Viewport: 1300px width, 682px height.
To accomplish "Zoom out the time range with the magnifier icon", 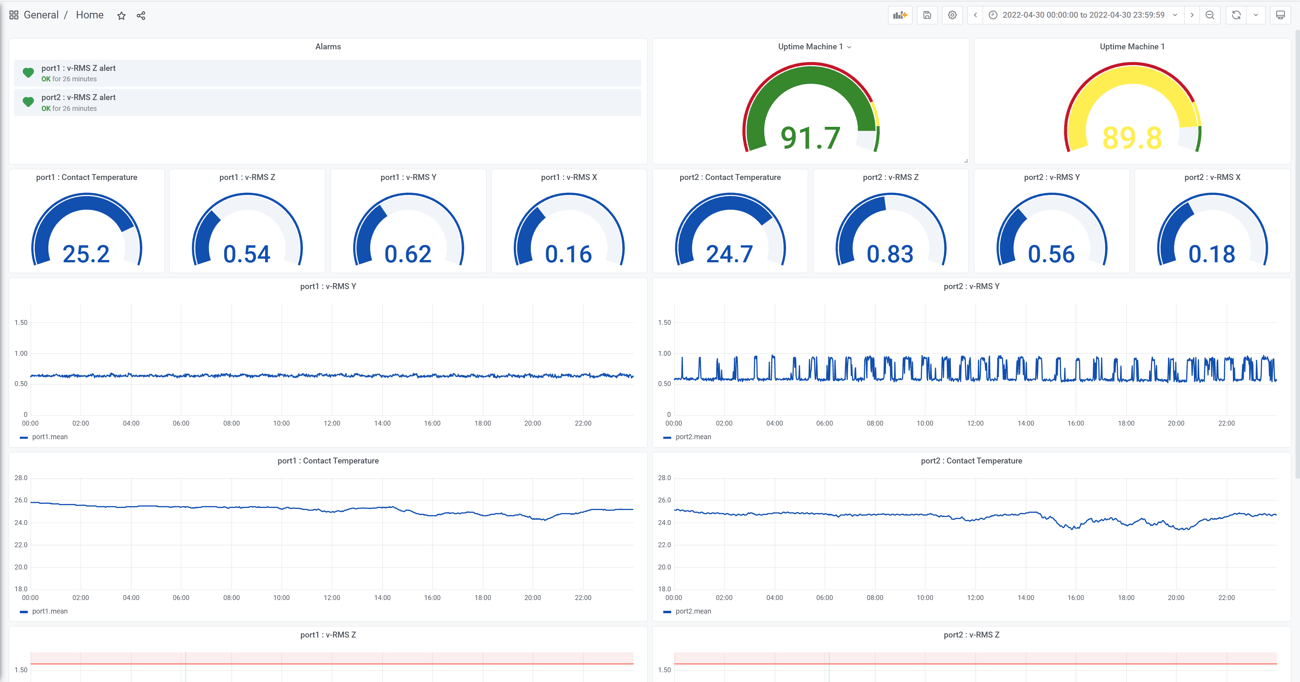I will coord(1210,15).
